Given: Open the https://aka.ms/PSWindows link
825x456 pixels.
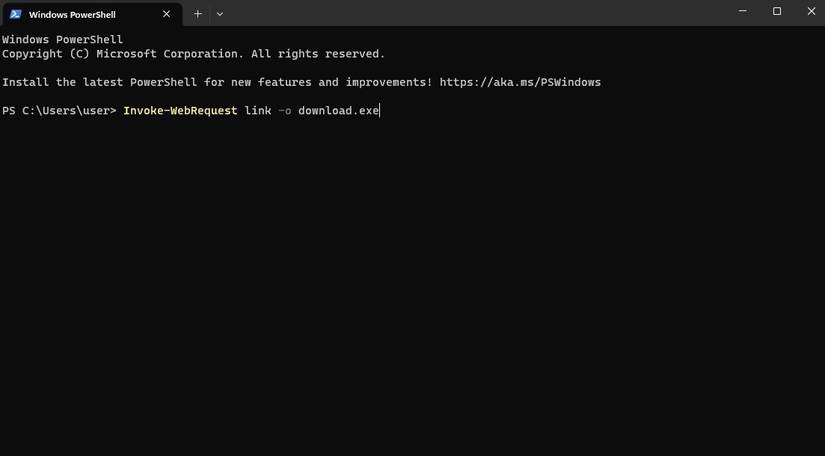Looking at the screenshot, I should (x=520, y=82).
